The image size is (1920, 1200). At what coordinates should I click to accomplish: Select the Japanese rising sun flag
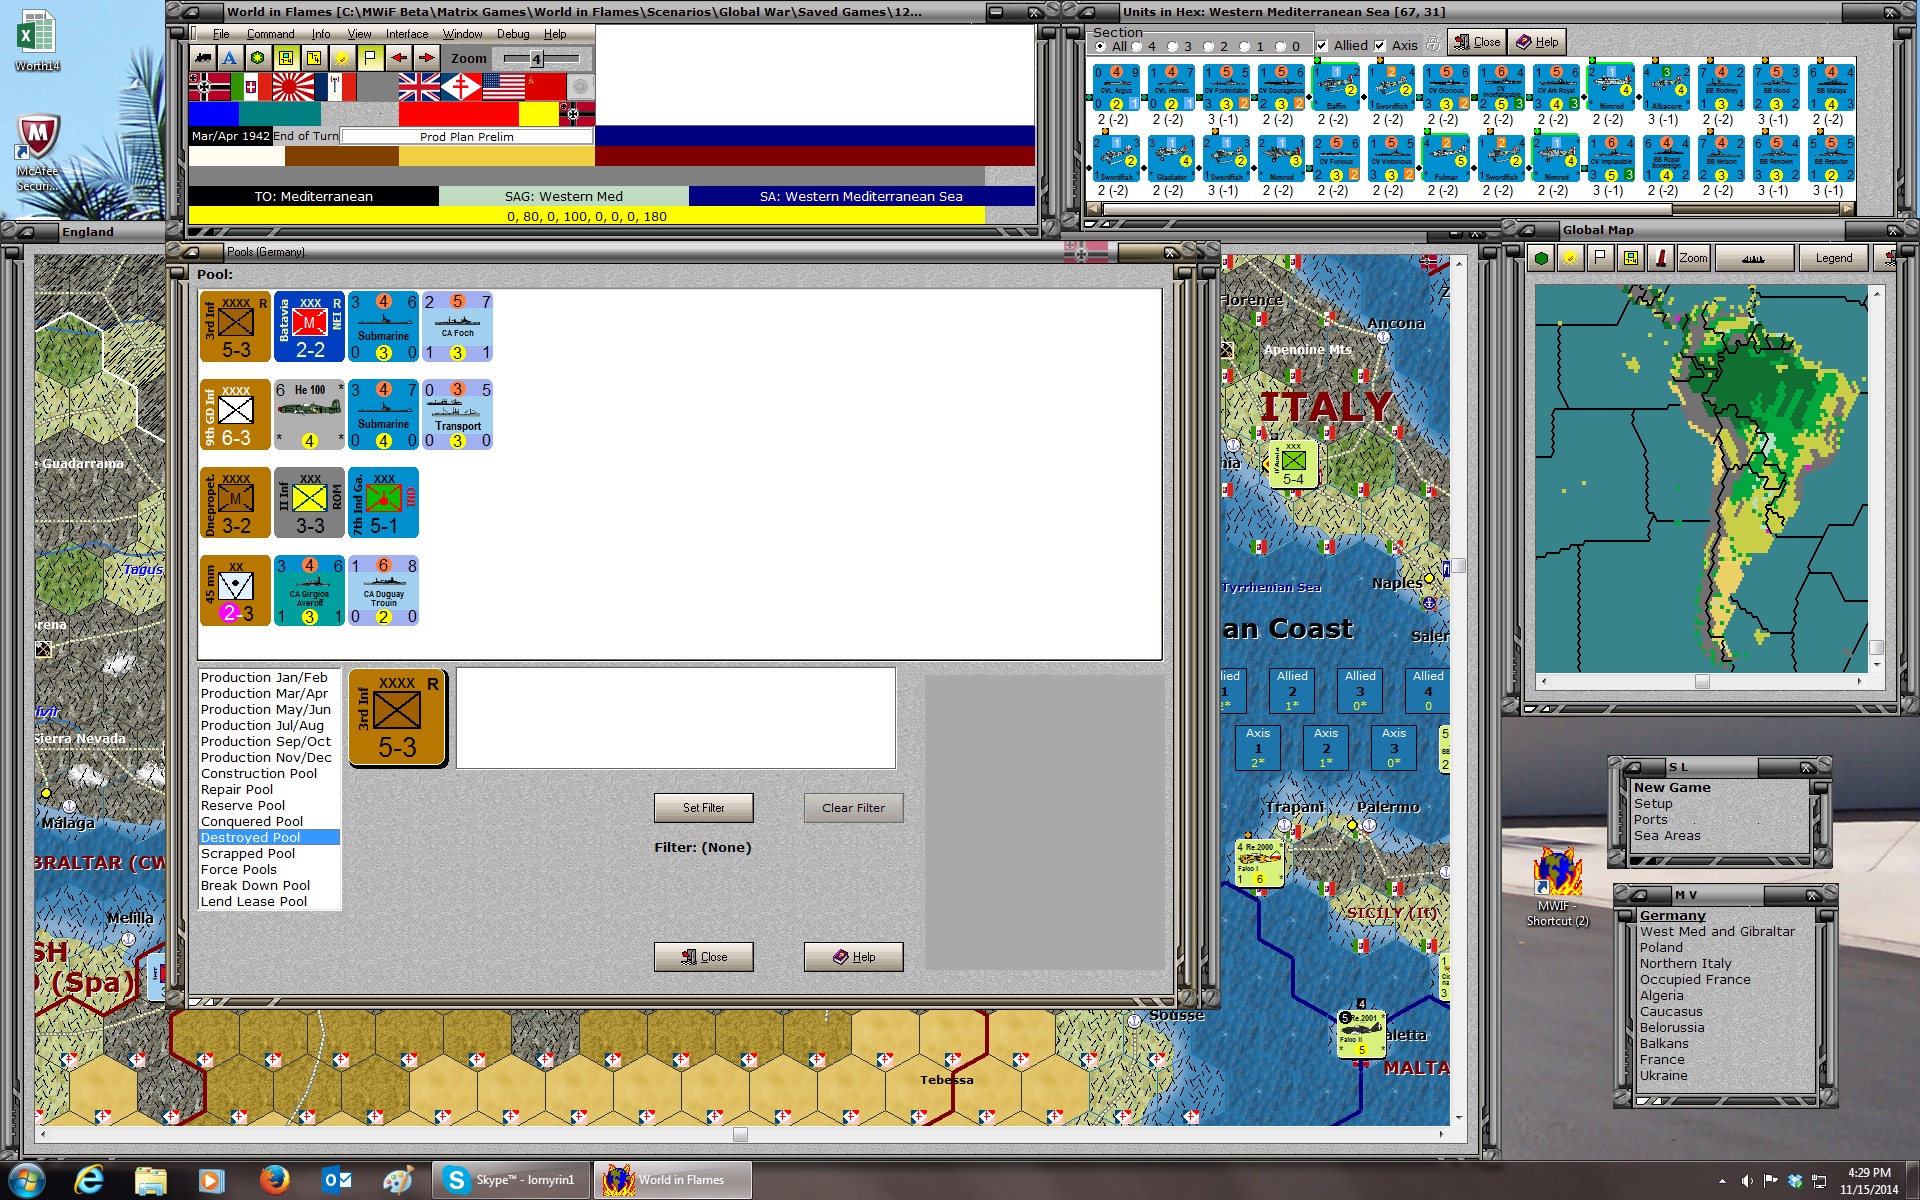click(293, 87)
